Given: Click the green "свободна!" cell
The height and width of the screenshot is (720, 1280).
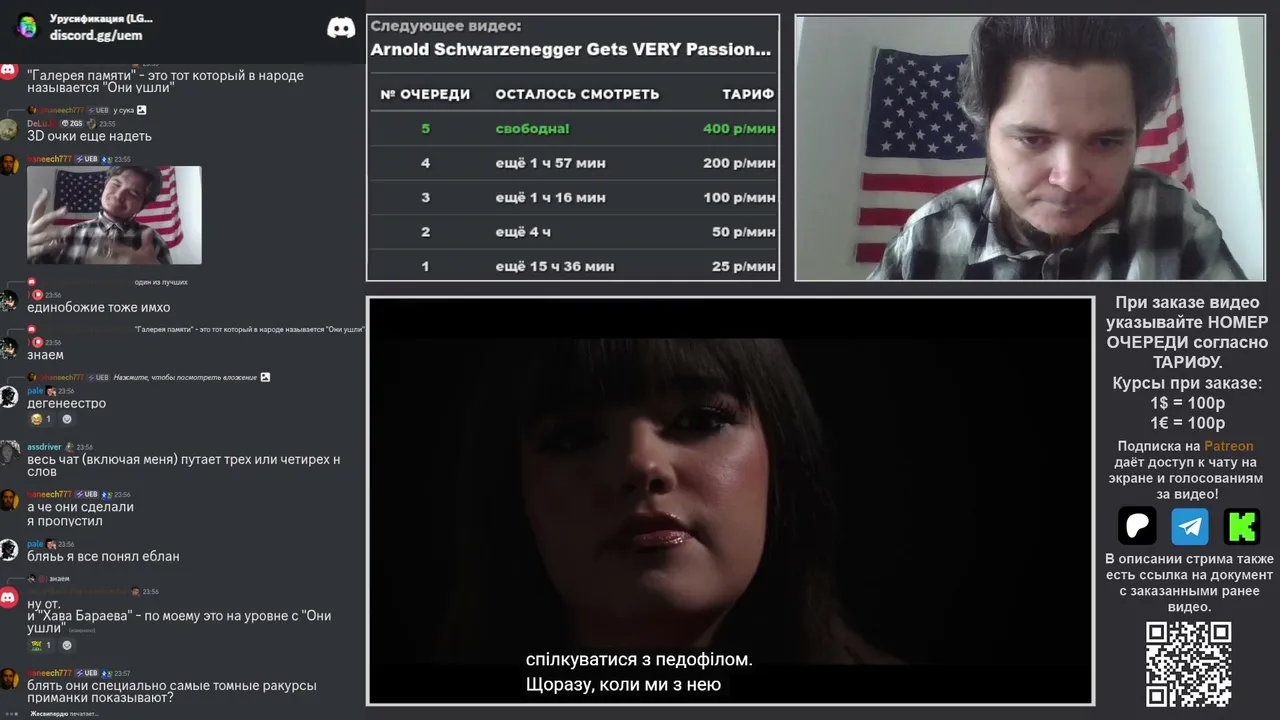Looking at the screenshot, I should click(x=532, y=129).
